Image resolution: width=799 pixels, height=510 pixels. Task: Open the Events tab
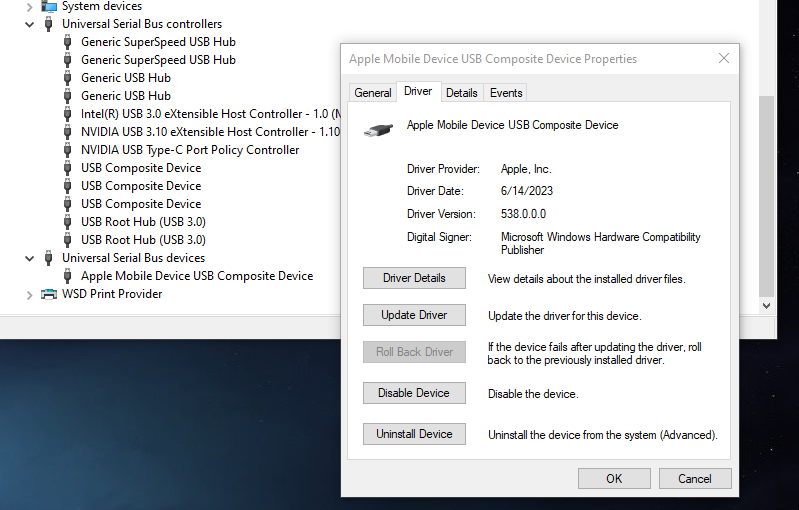point(506,93)
